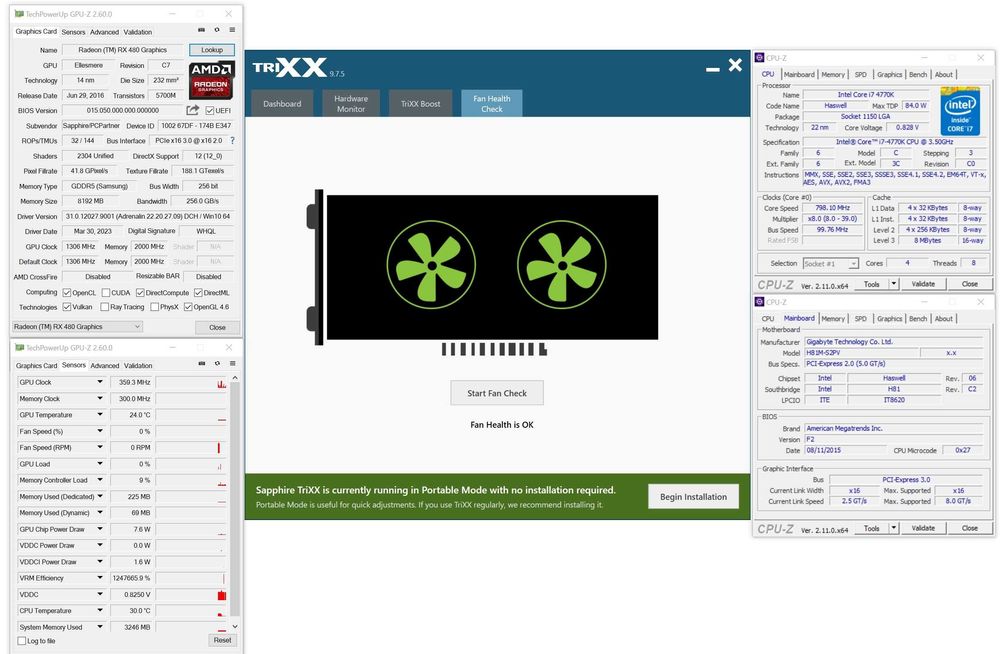Click the refresh icon in top GPU-Z window
The height and width of the screenshot is (654, 1000).
(x=217, y=30)
